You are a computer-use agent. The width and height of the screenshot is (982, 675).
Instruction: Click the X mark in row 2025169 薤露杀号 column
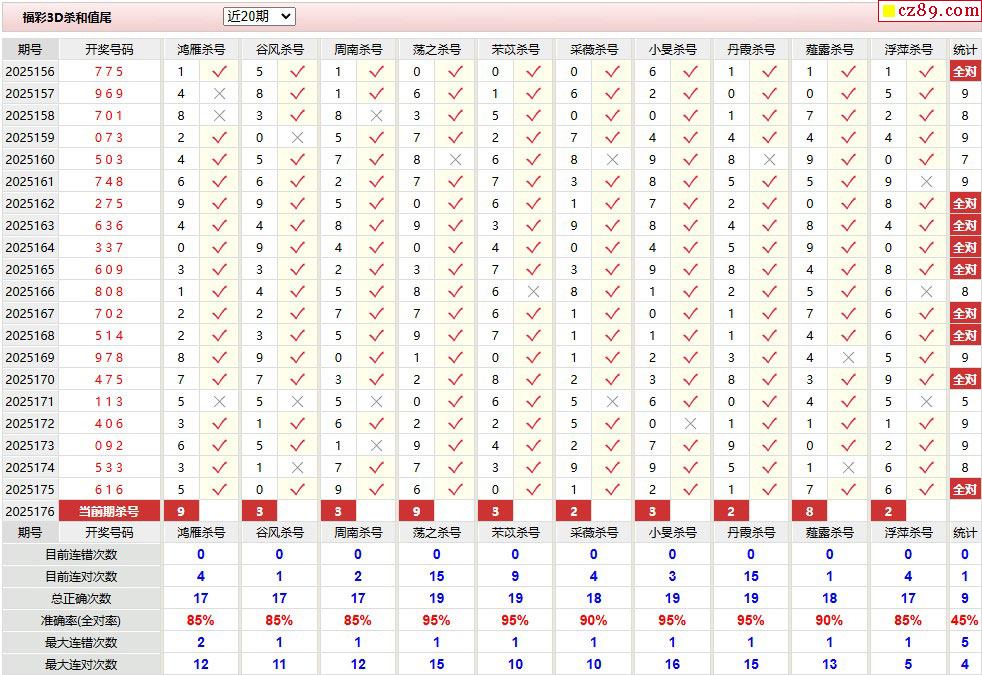tap(848, 358)
